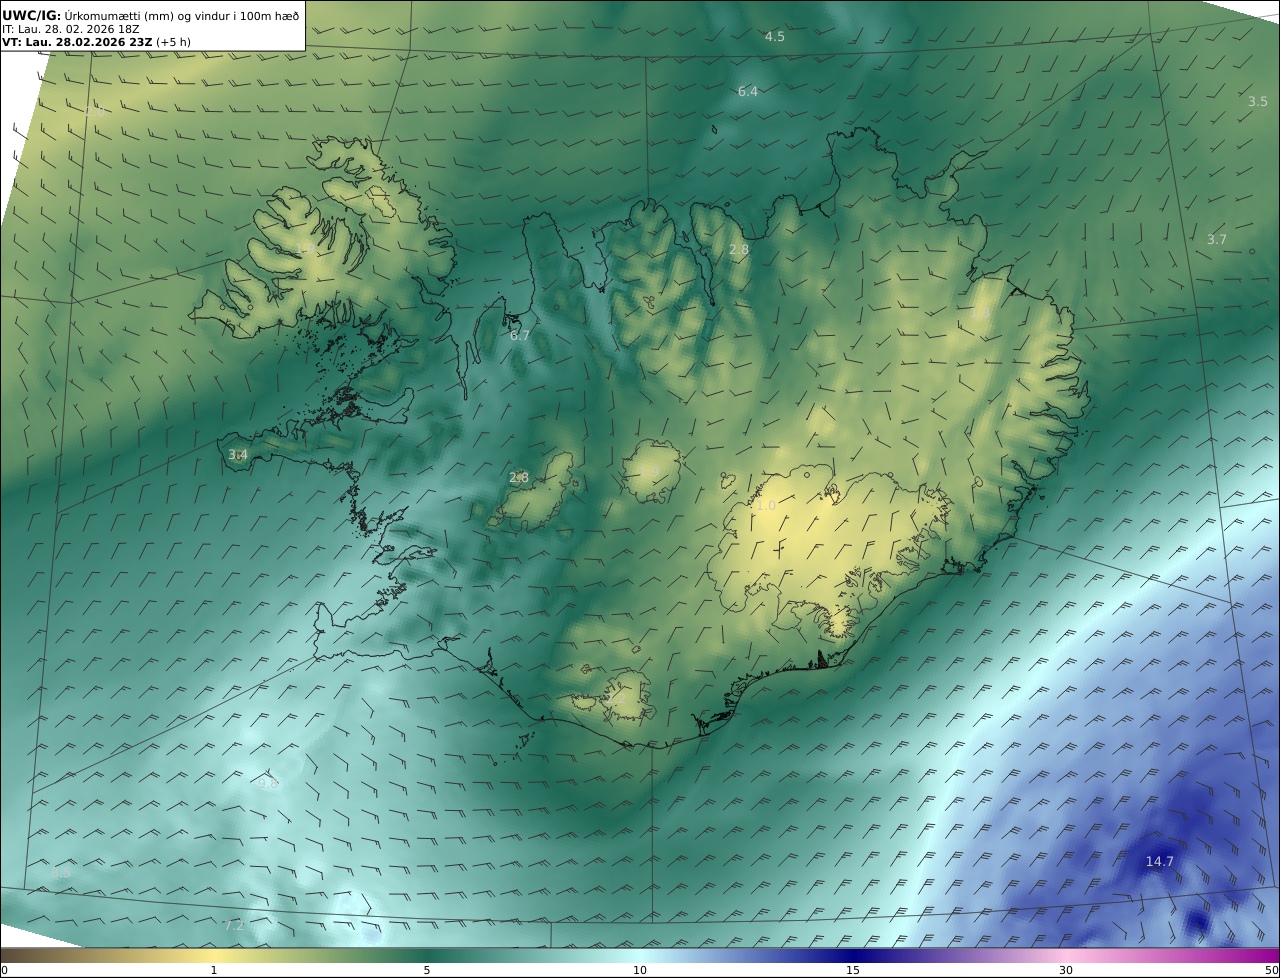Click the '8.5' precipitation value label
Image resolution: width=1280 pixels, height=978 pixels.
coord(61,873)
